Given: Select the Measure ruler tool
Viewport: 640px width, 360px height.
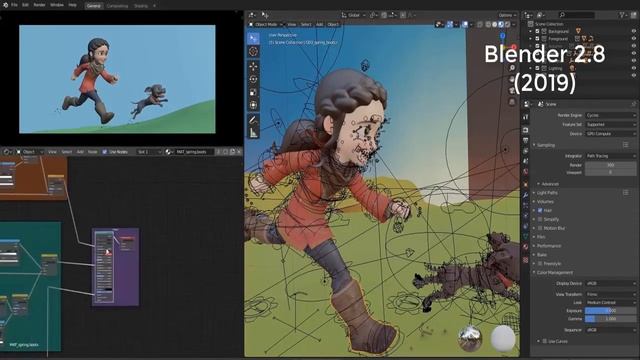Looking at the screenshot, I should coord(253,133).
